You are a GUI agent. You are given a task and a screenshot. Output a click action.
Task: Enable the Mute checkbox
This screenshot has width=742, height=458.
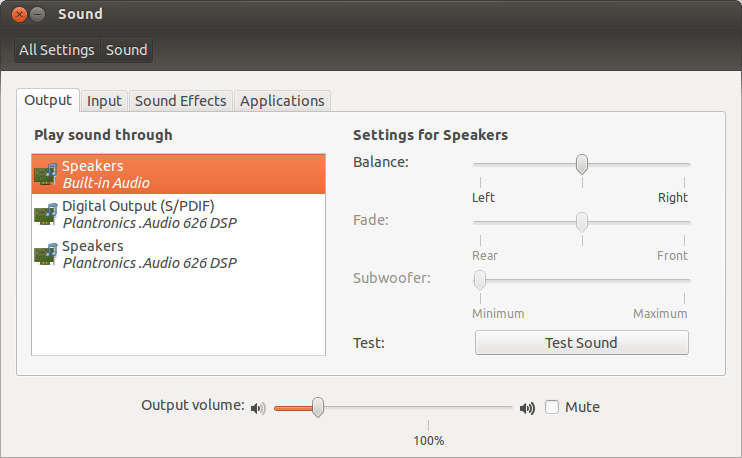(x=552, y=407)
